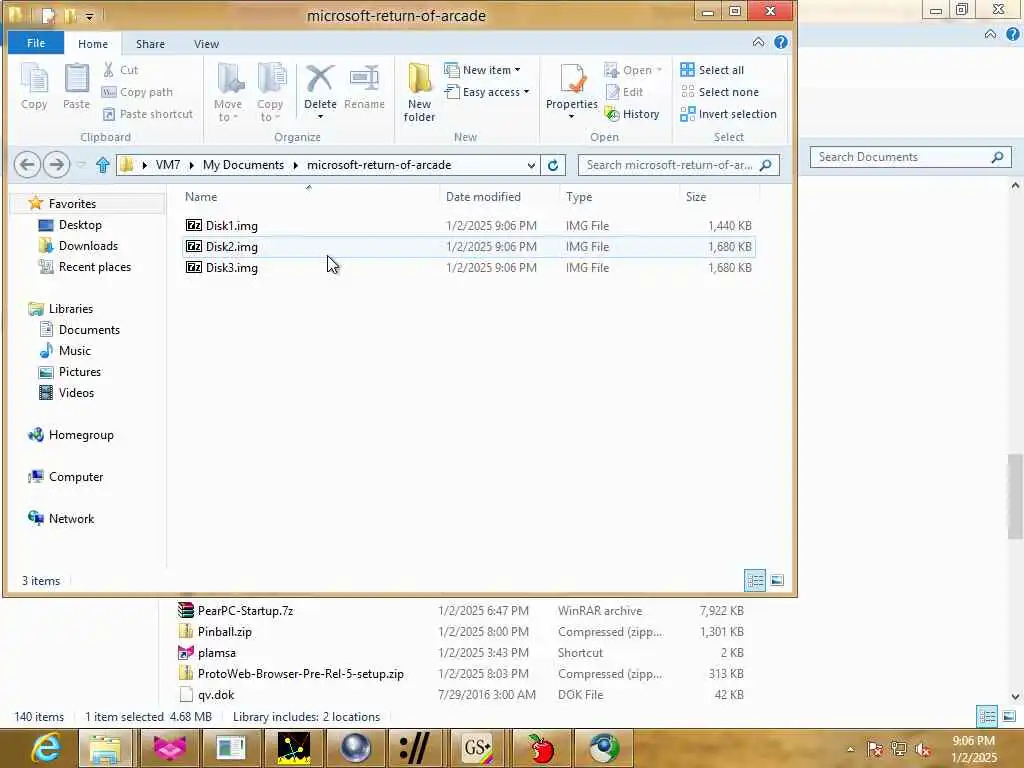Screen dimensions: 1024x768
Task: Show hidden system tray icons
Action: pos(850,750)
